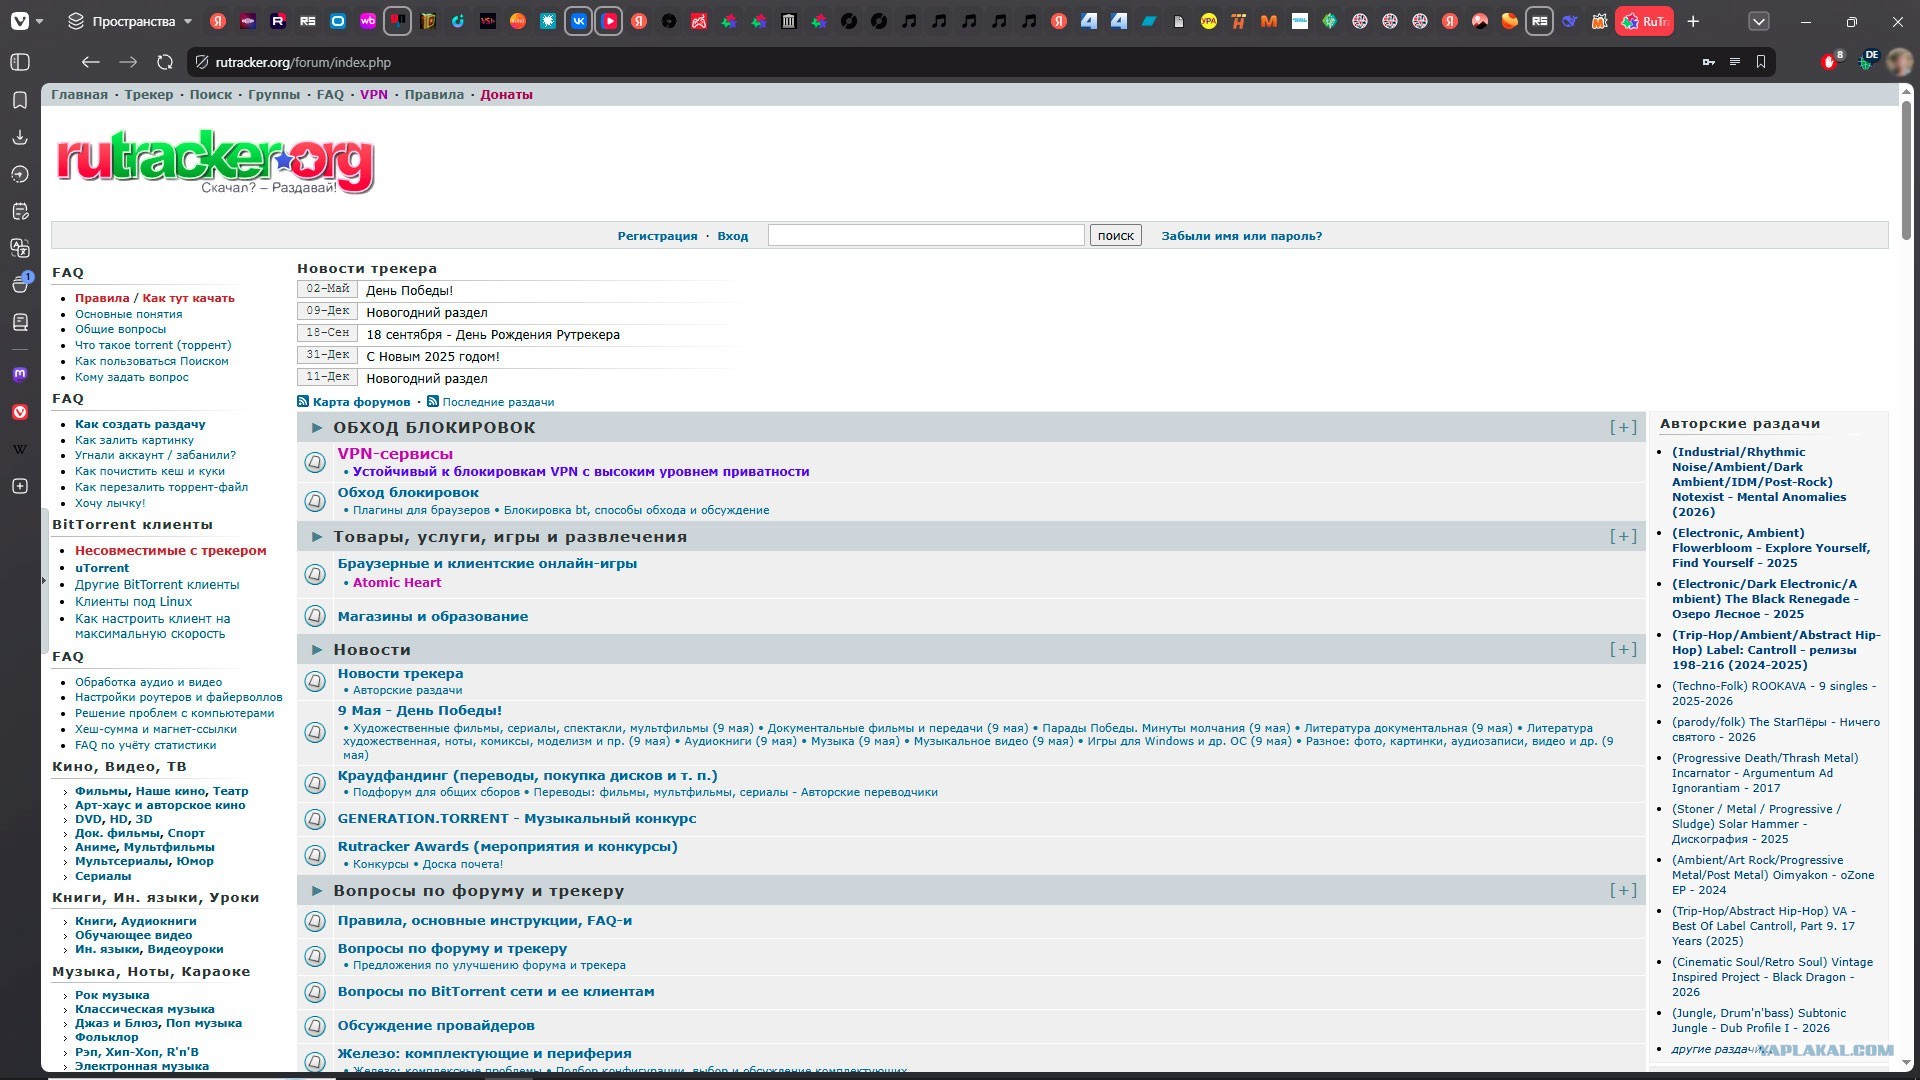
Task: Toggle [+] for ОБХОД БЛОКИРОВОК section
Action: point(1623,427)
